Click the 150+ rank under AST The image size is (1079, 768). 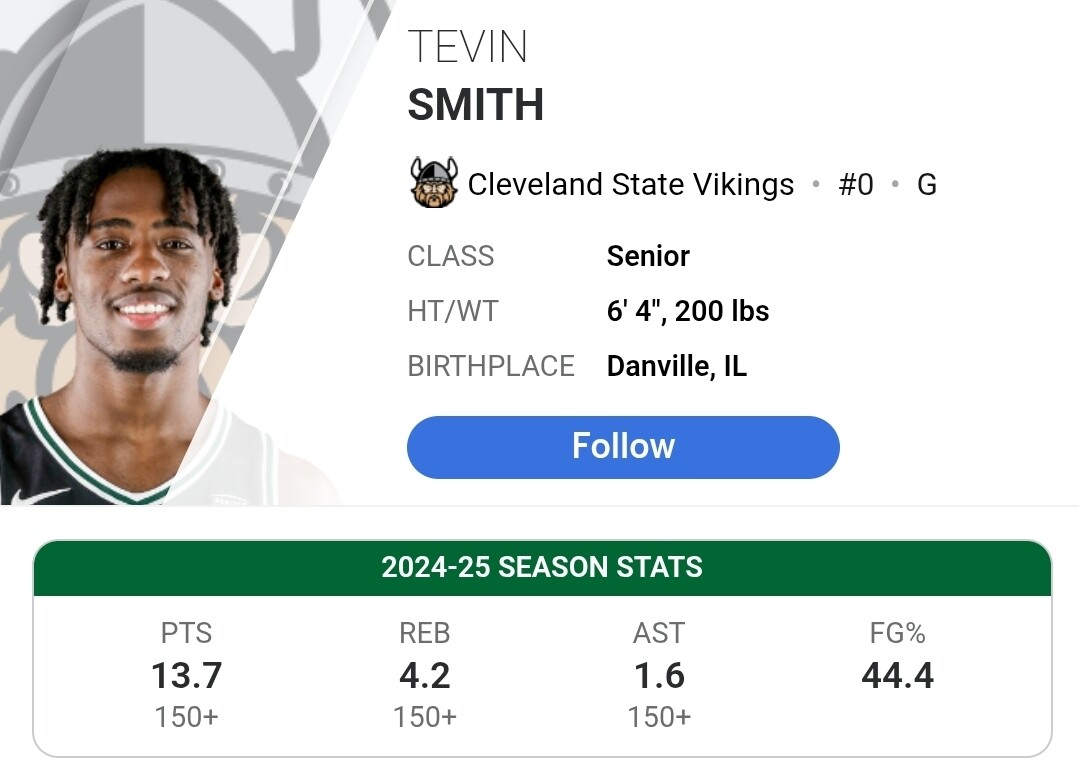click(659, 717)
